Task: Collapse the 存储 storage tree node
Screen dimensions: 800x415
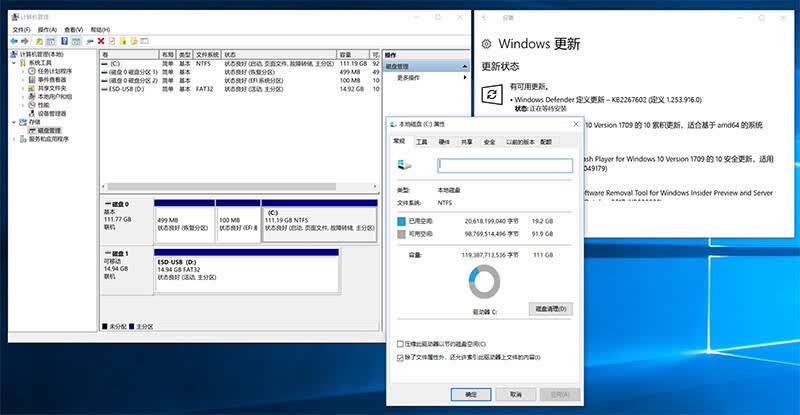Action: point(14,122)
